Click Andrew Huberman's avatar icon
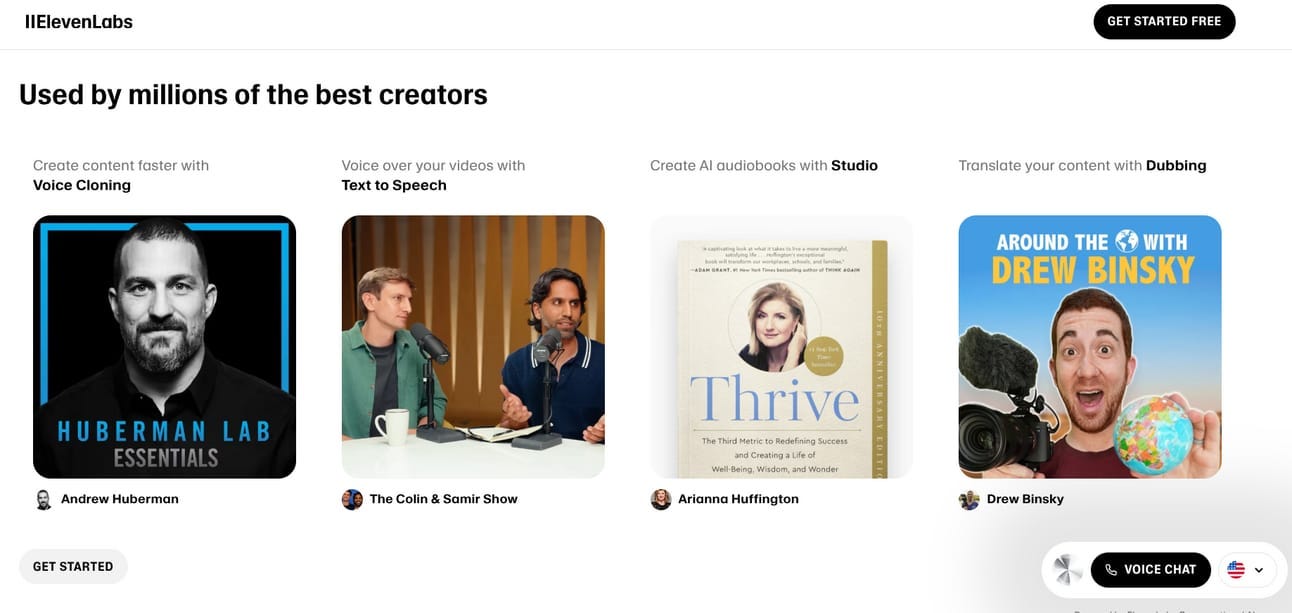 (x=43, y=499)
